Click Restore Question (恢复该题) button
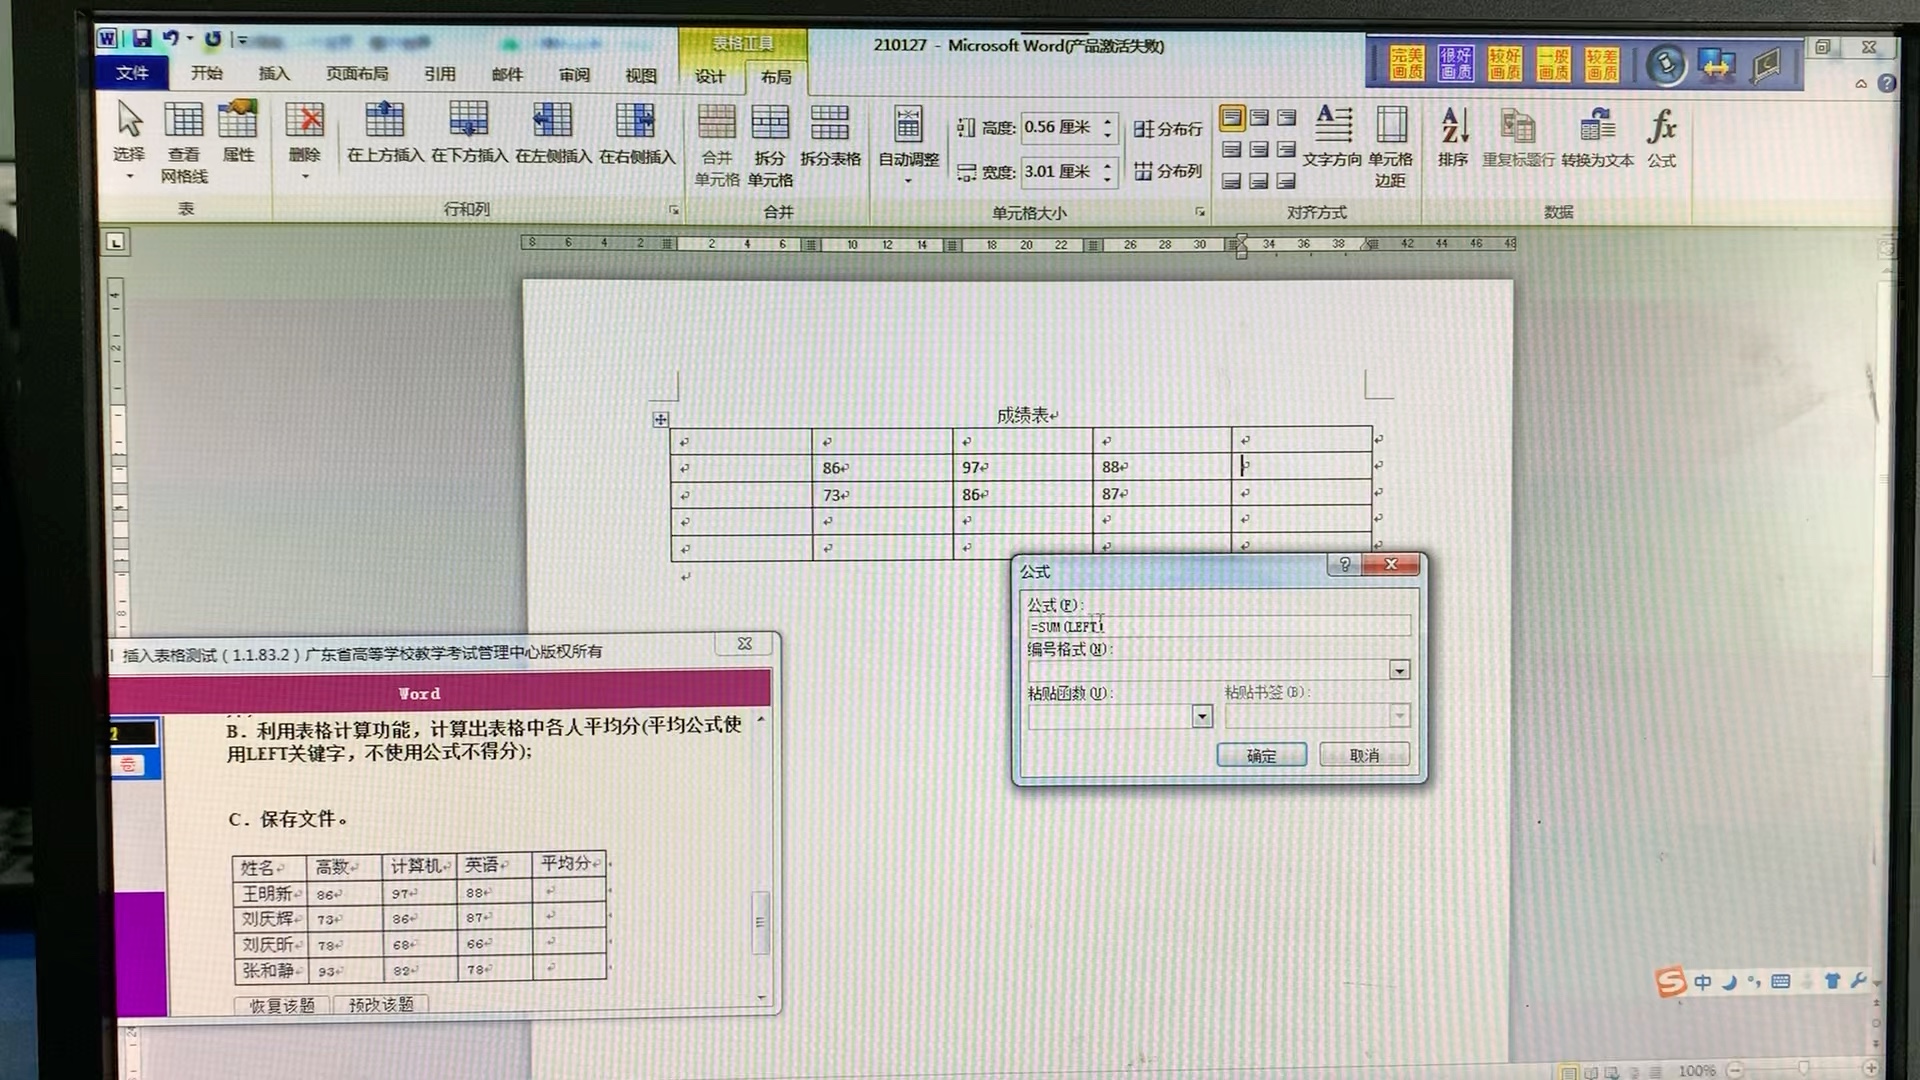Screen dimensions: 1920x1080 pos(282,1005)
